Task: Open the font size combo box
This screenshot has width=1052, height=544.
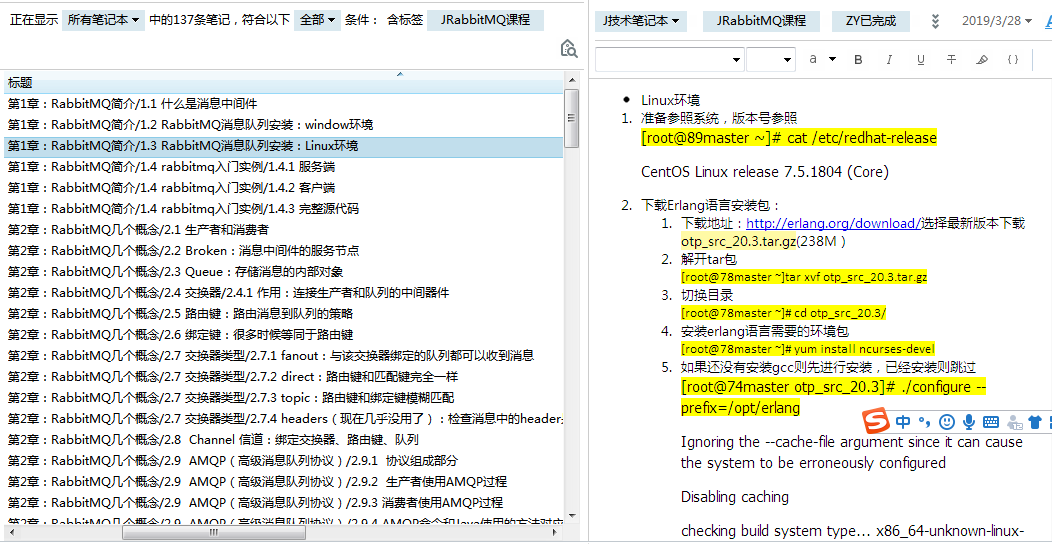Action: pyautogui.click(x=771, y=59)
